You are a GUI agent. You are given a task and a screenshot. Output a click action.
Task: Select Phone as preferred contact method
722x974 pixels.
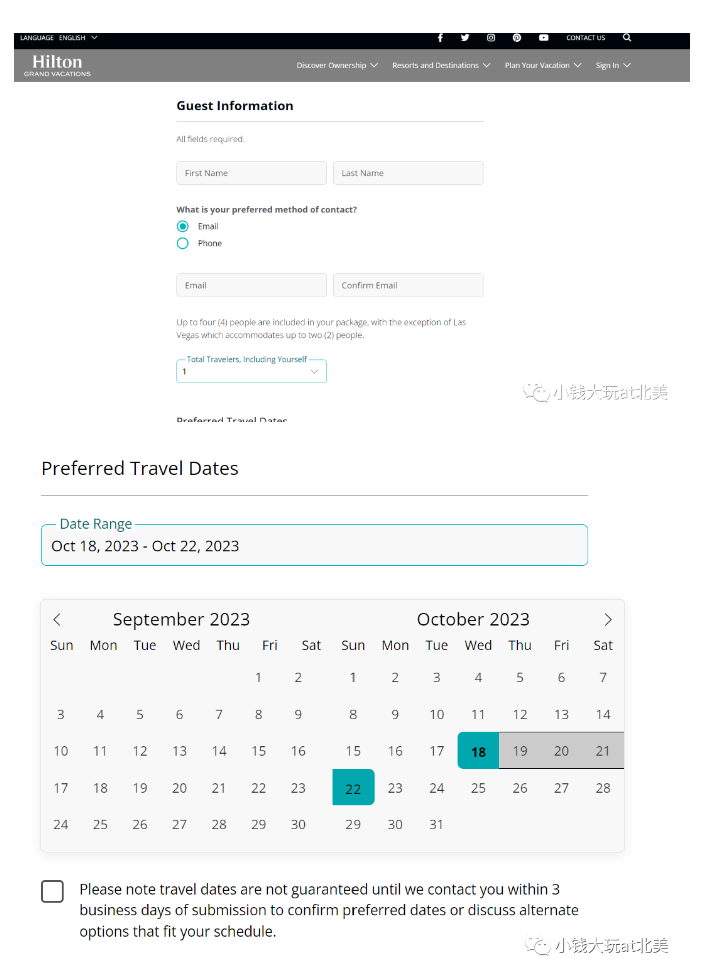pos(183,243)
